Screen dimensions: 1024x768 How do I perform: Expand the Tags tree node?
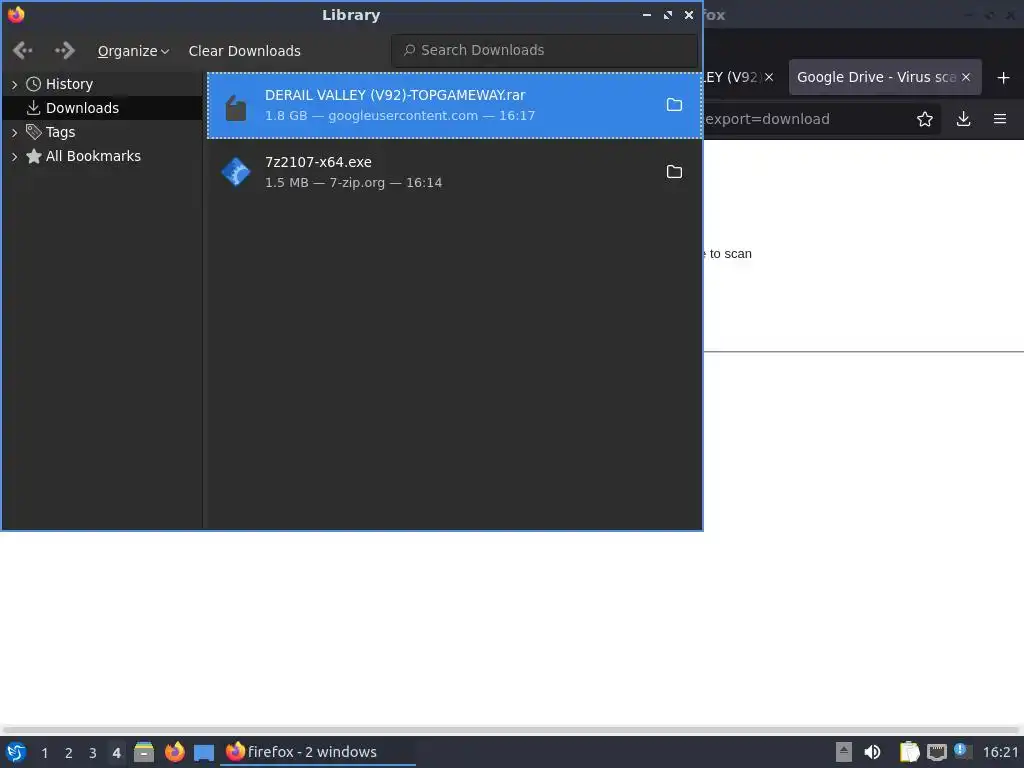click(14, 133)
